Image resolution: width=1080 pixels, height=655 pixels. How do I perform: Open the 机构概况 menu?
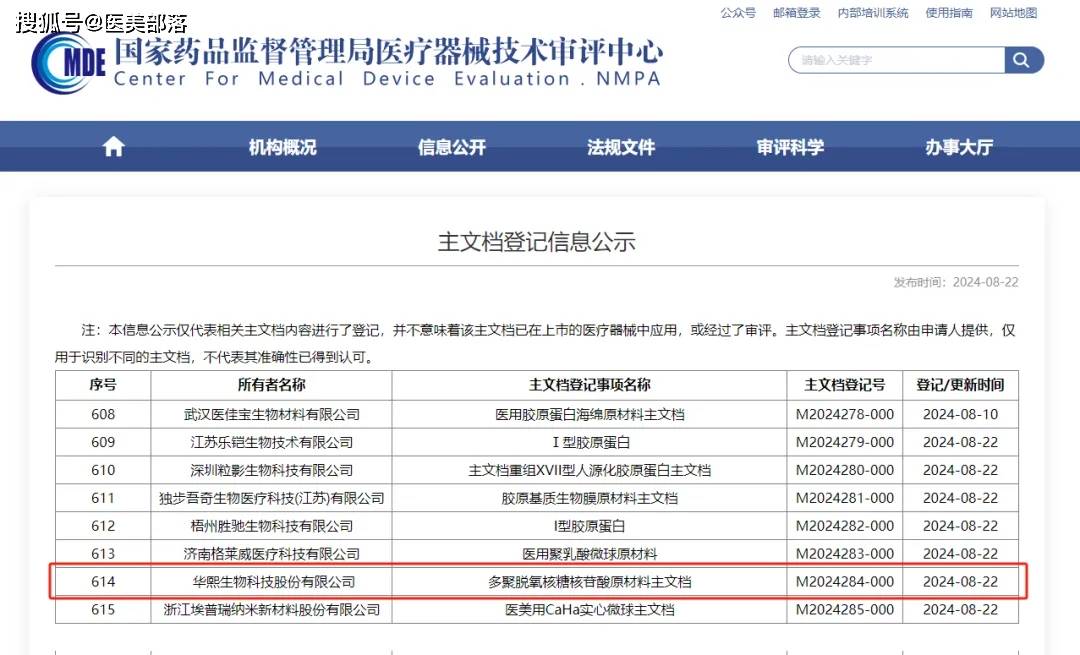(x=282, y=147)
